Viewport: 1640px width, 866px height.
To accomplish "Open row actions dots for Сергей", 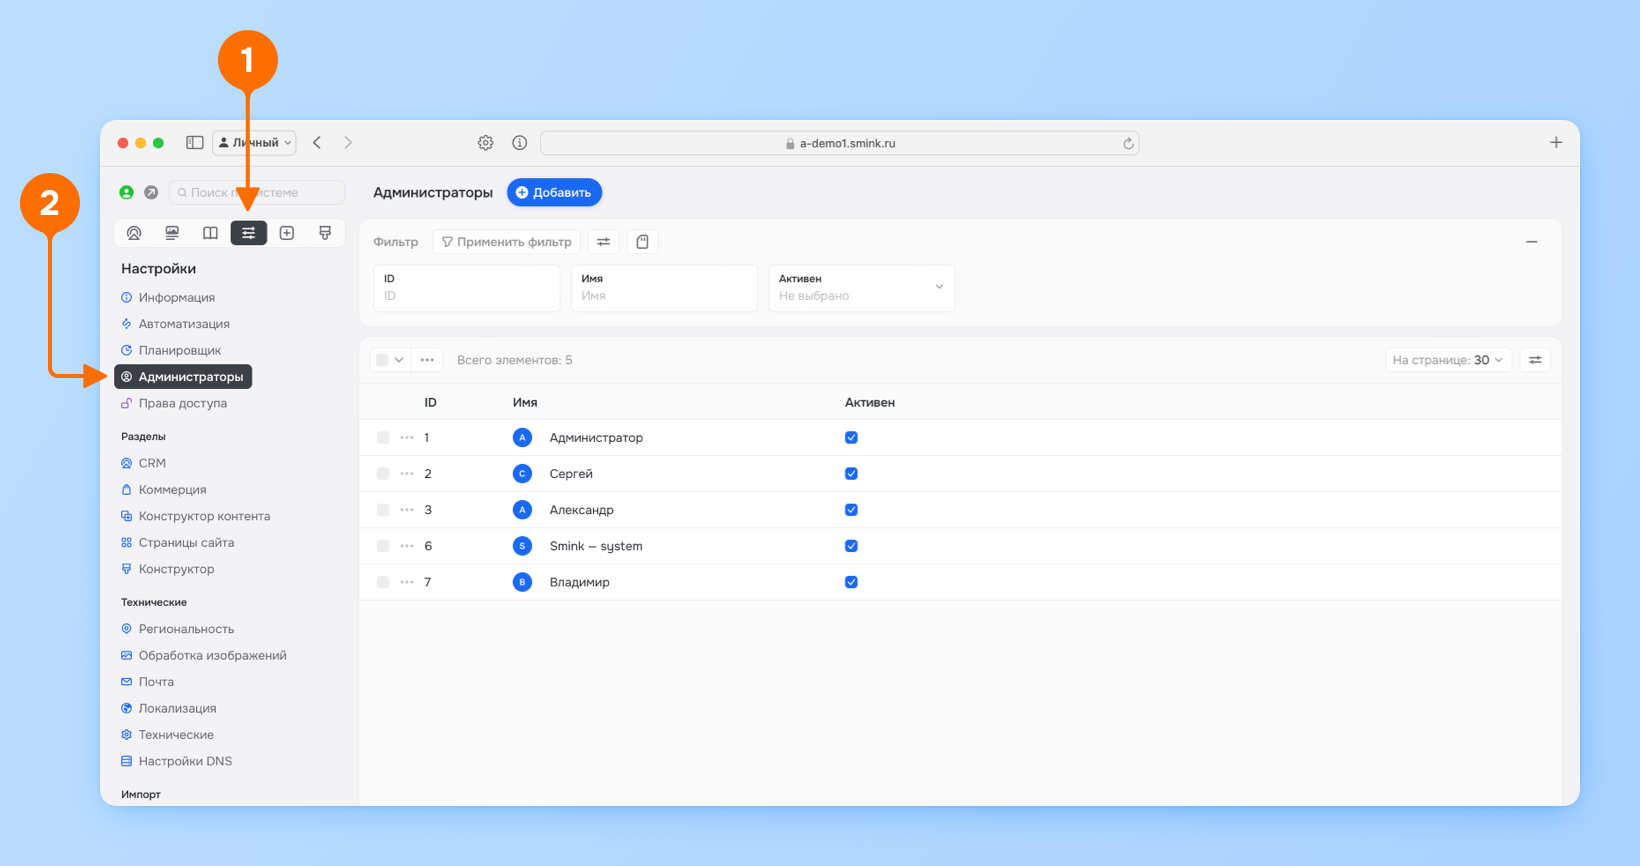I will 407,474.
